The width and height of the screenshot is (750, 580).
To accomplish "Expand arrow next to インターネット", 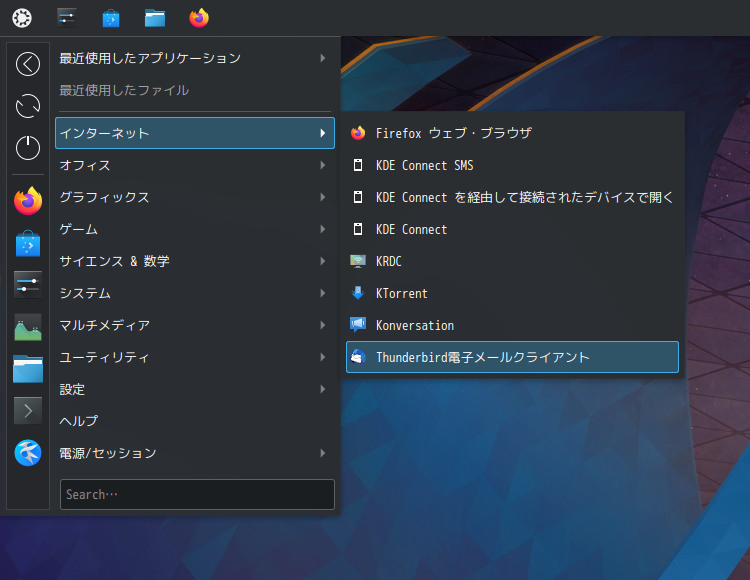I will coord(323,133).
